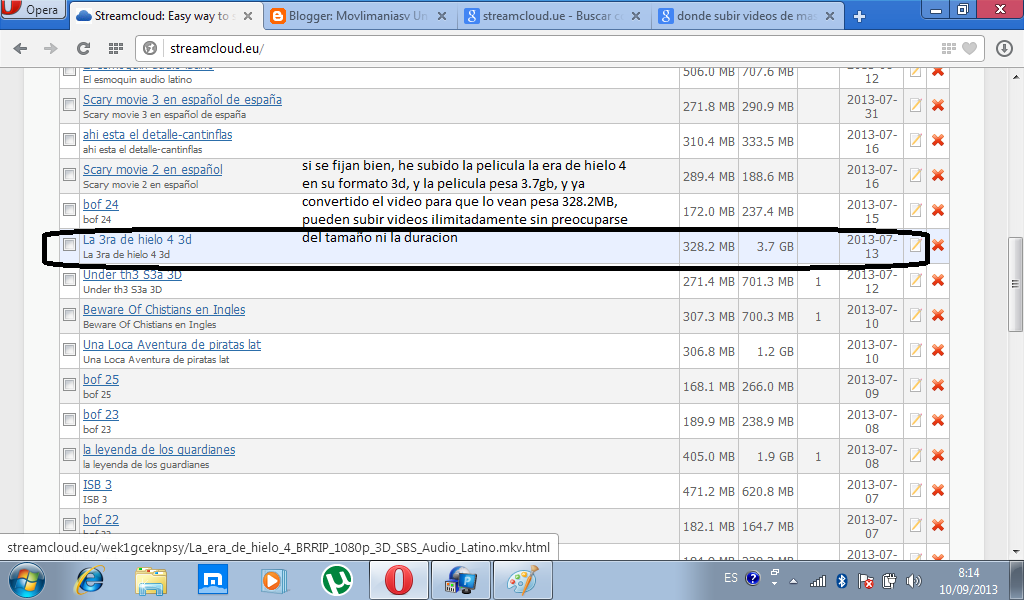
Task: Delete Beware Of Chistians entry red X
Action: pyautogui.click(x=938, y=315)
